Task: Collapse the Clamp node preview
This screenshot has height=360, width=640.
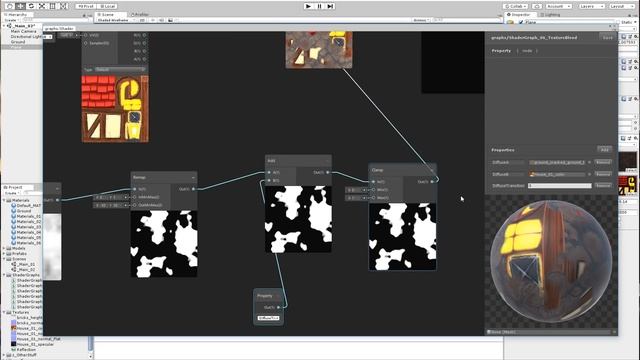Action: pyautogui.click(x=432, y=170)
